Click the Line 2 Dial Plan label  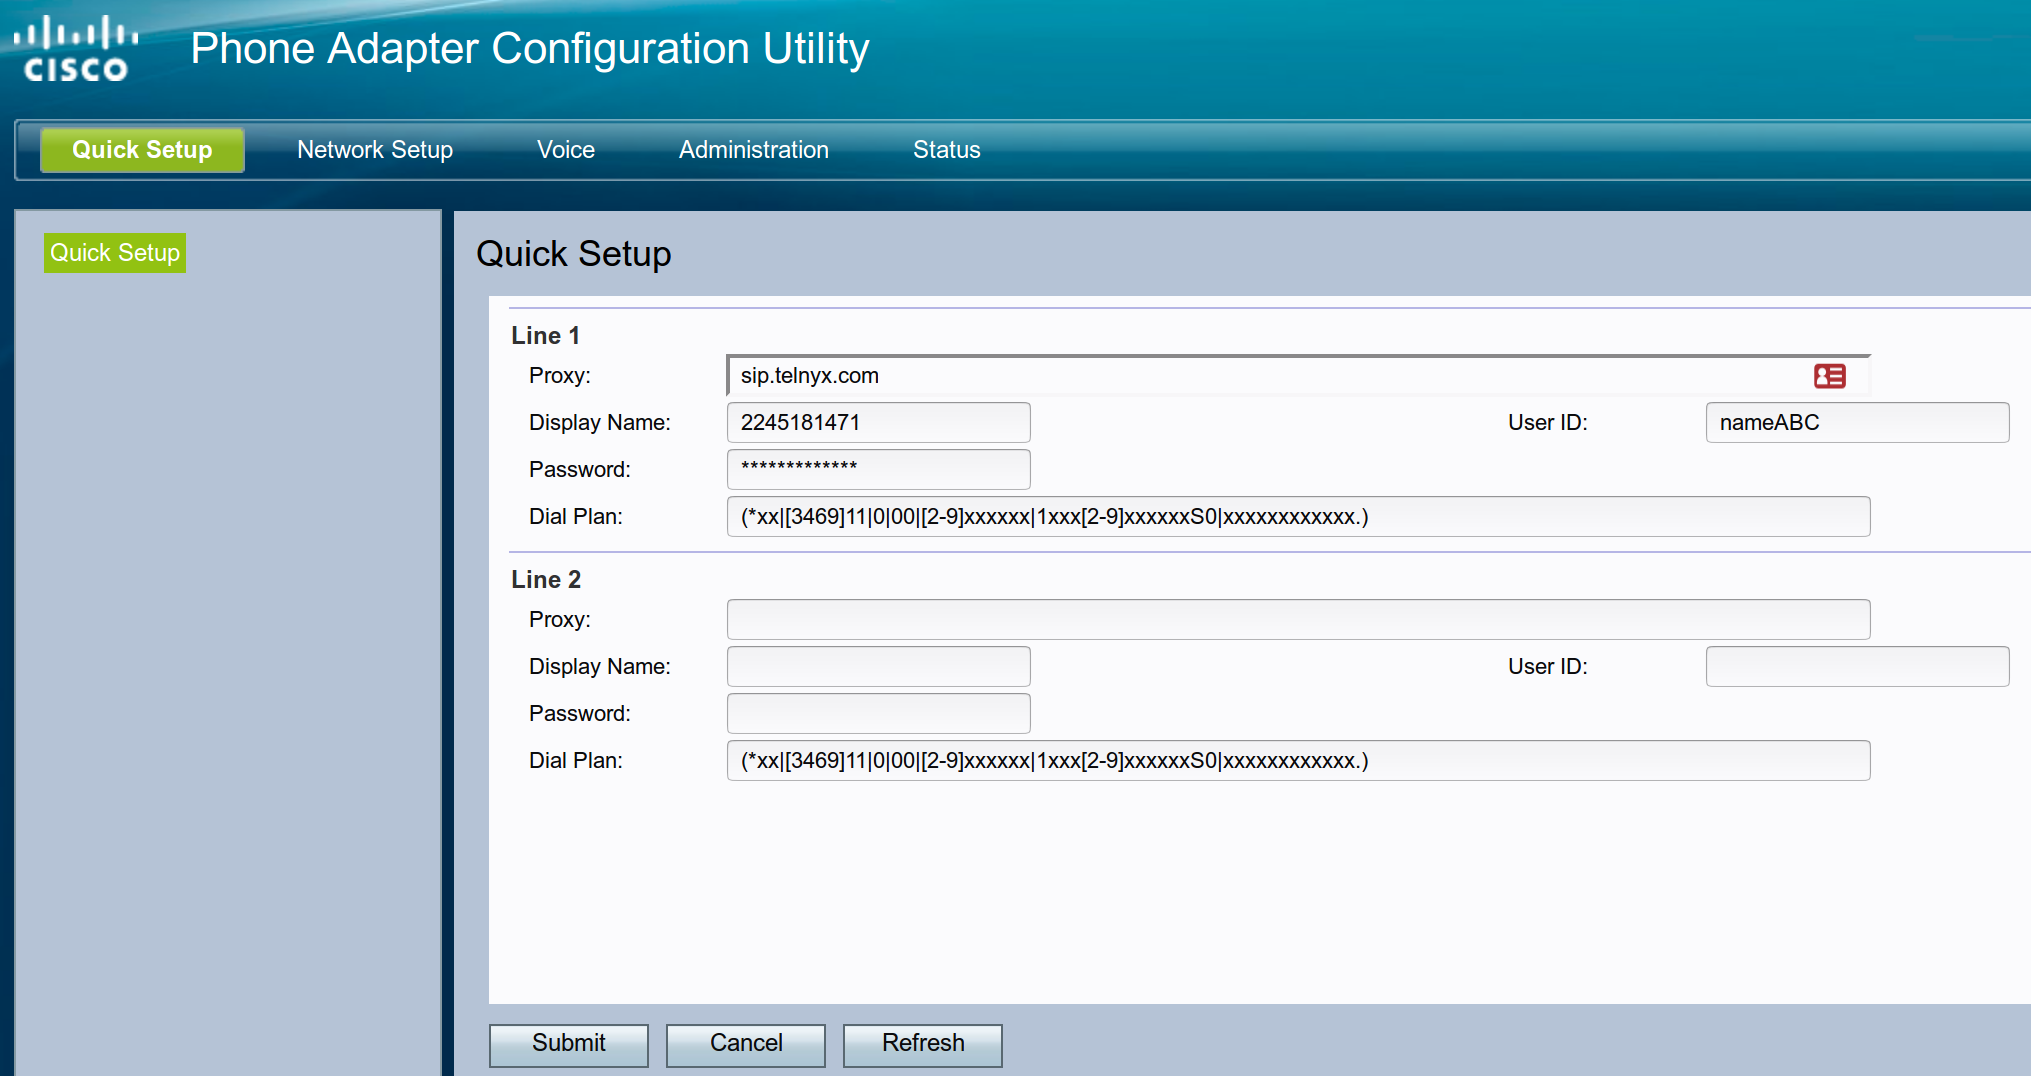click(x=576, y=761)
